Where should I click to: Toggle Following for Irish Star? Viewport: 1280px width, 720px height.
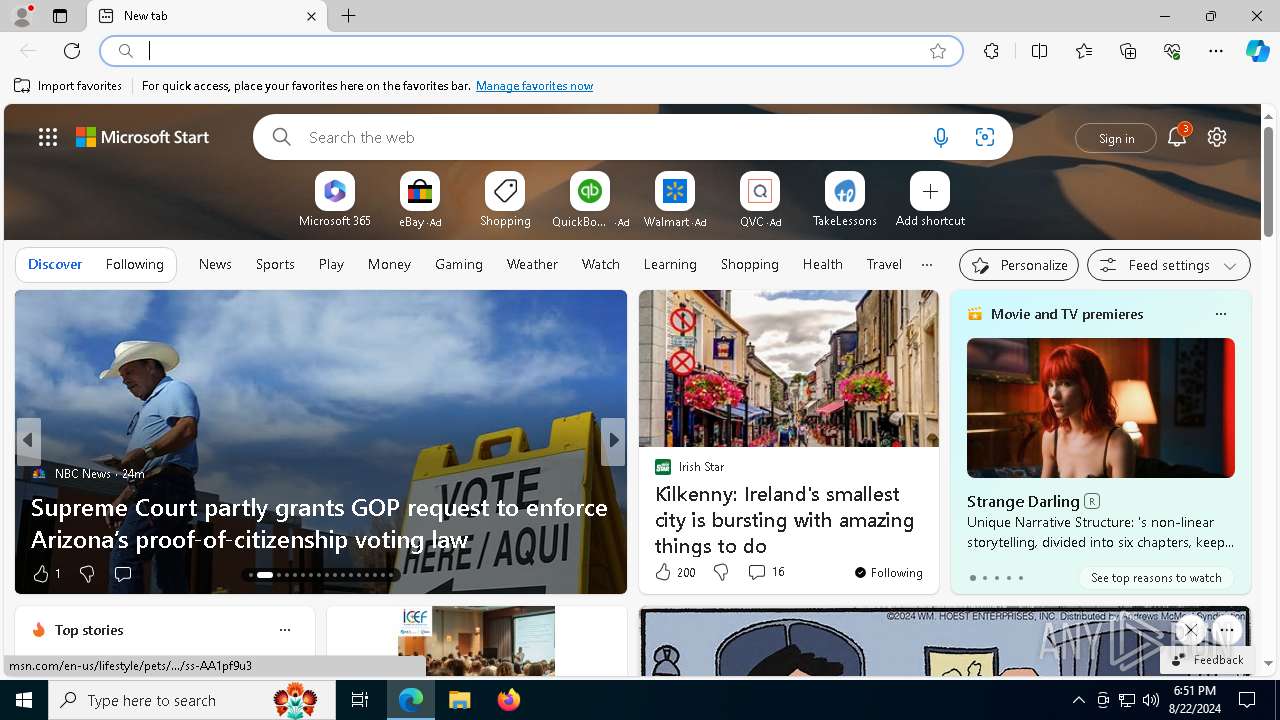(x=889, y=573)
